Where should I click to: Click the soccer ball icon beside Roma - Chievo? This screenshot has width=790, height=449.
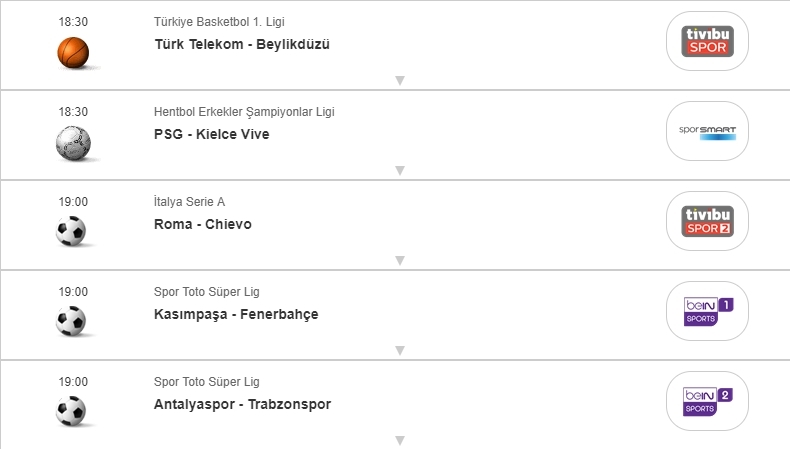coord(73,232)
